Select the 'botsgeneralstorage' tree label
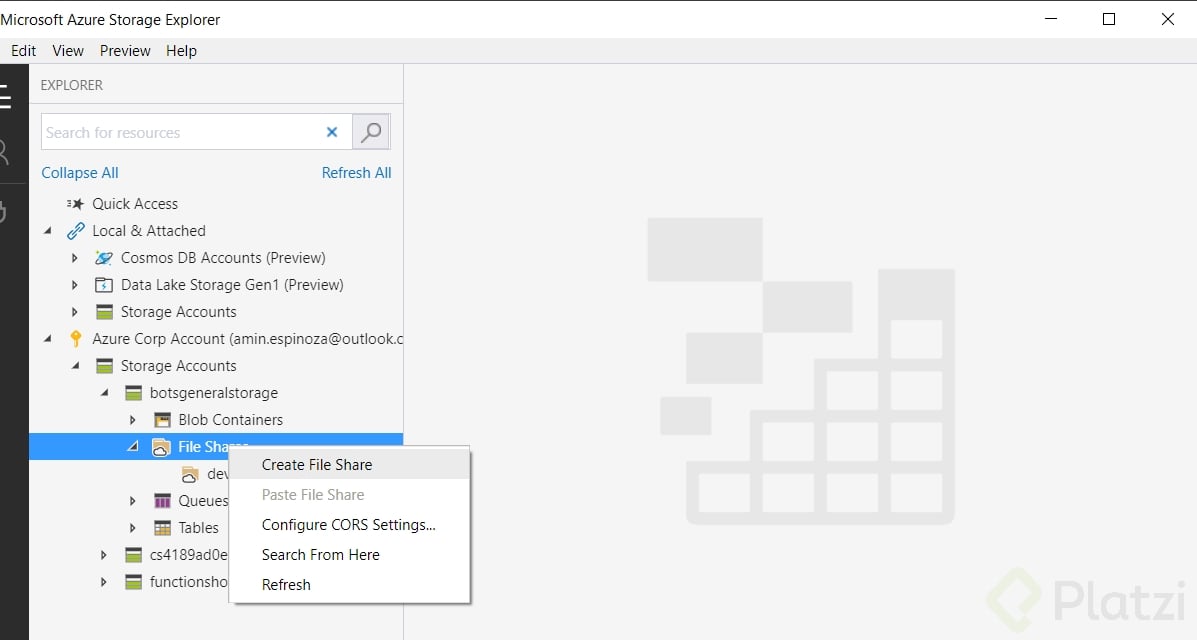Viewport: 1197px width, 640px height. click(x=214, y=393)
